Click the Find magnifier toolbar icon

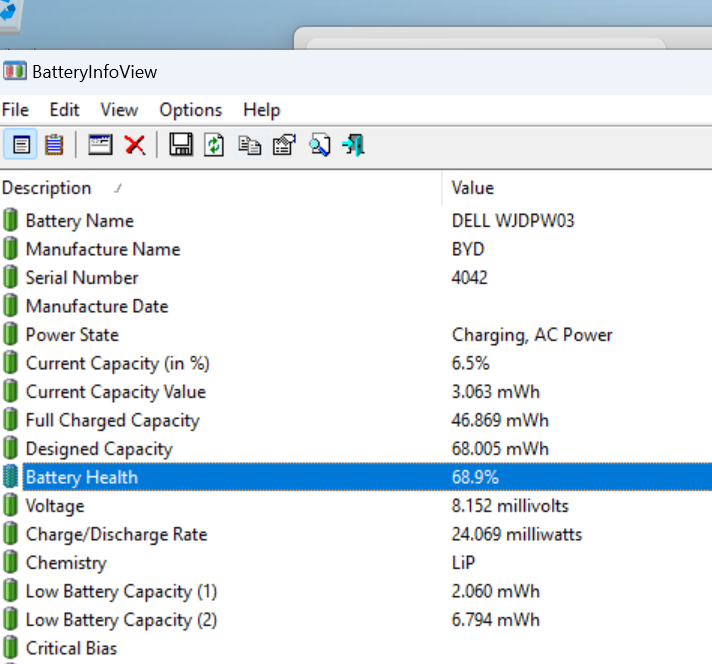pos(320,145)
